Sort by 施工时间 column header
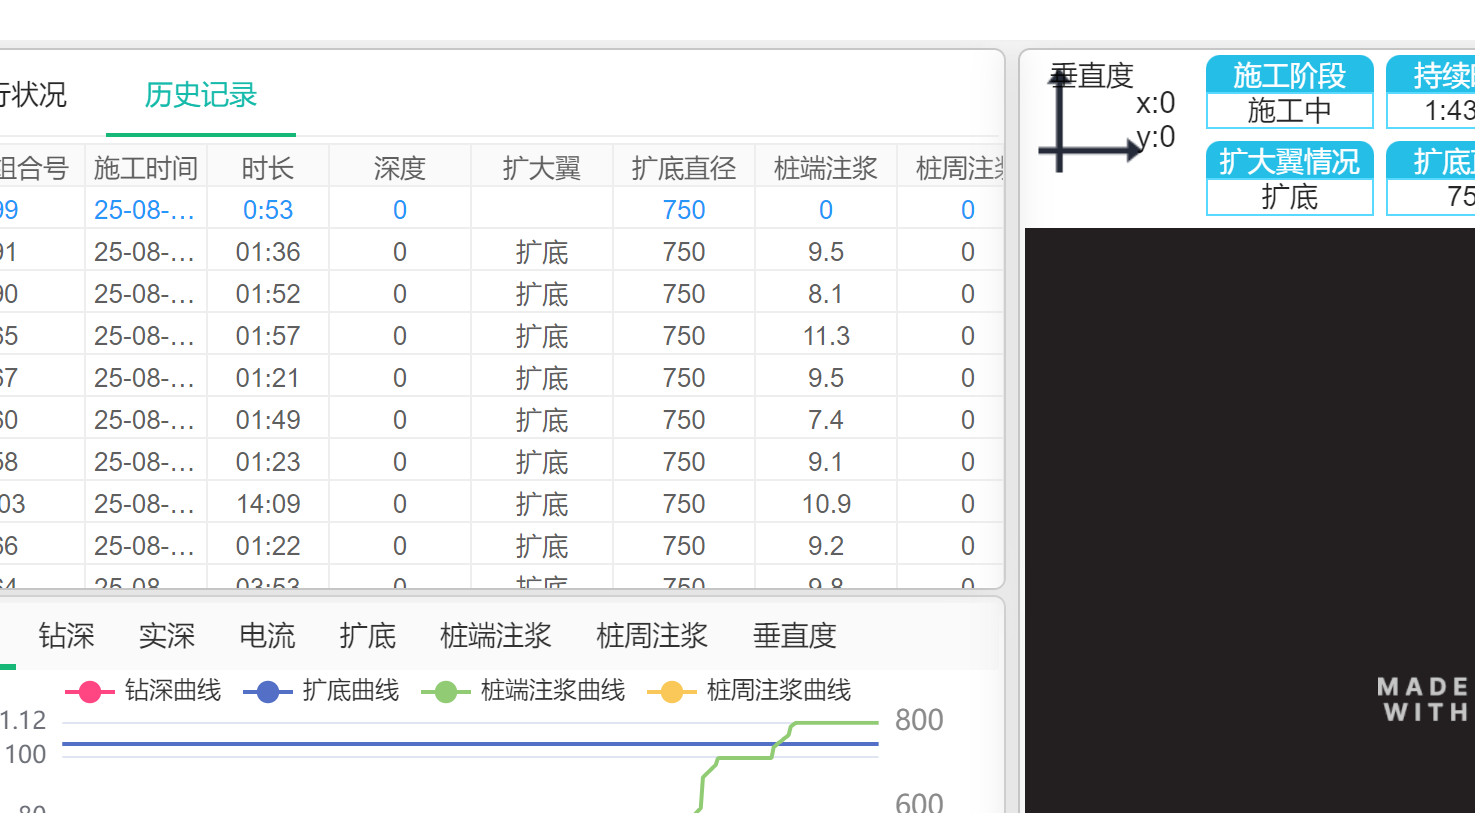This screenshot has height=813, width=1475. 146,168
